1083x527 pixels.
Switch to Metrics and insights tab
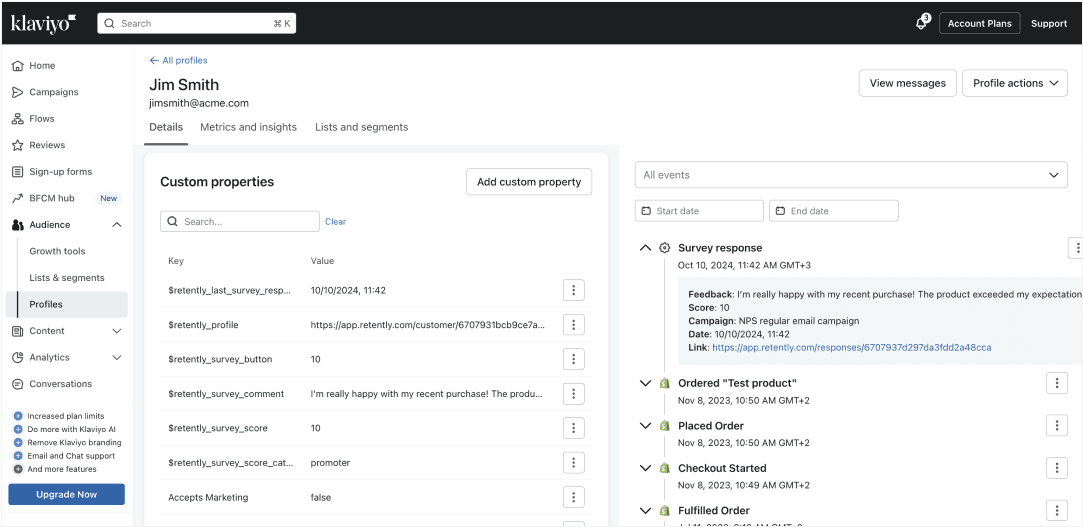pyautogui.click(x=249, y=127)
